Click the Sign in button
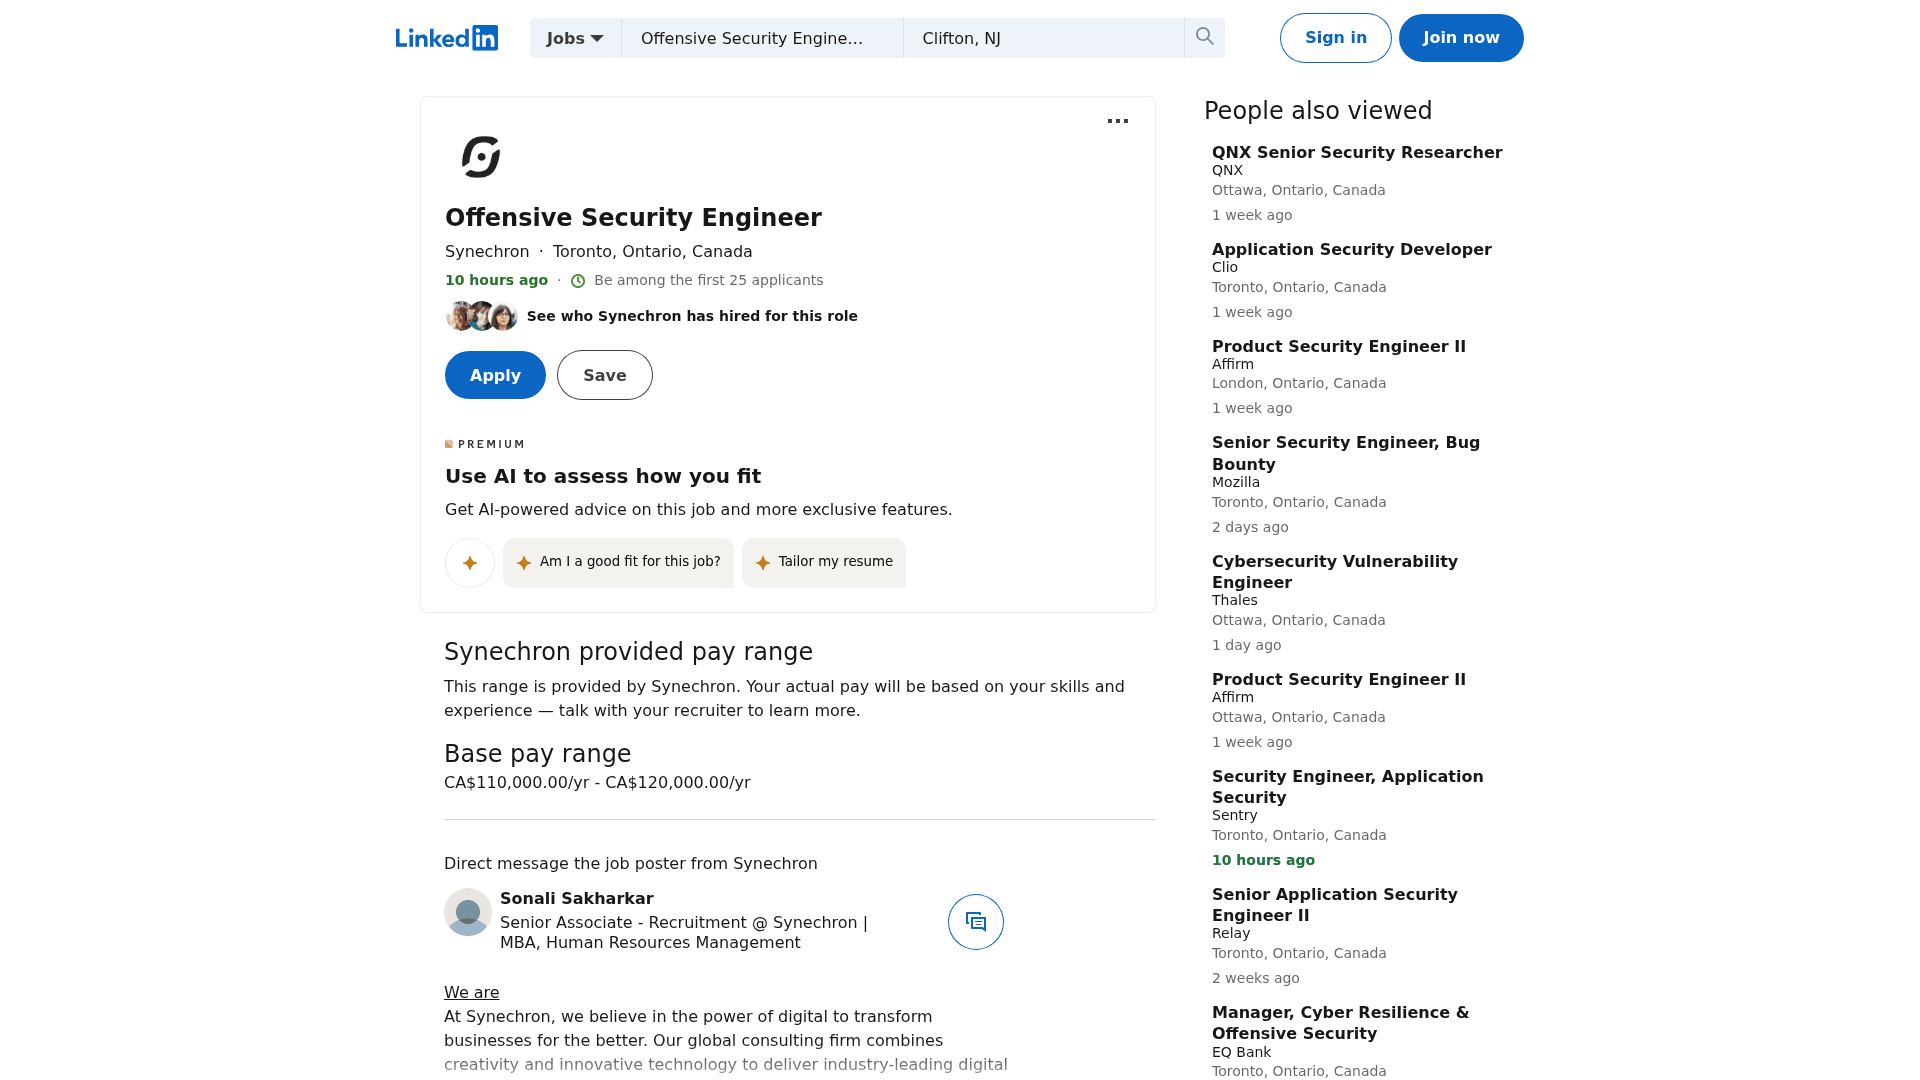Screen dimensions: 1920x1080 pyautogui.click(x=1336, y=38)
